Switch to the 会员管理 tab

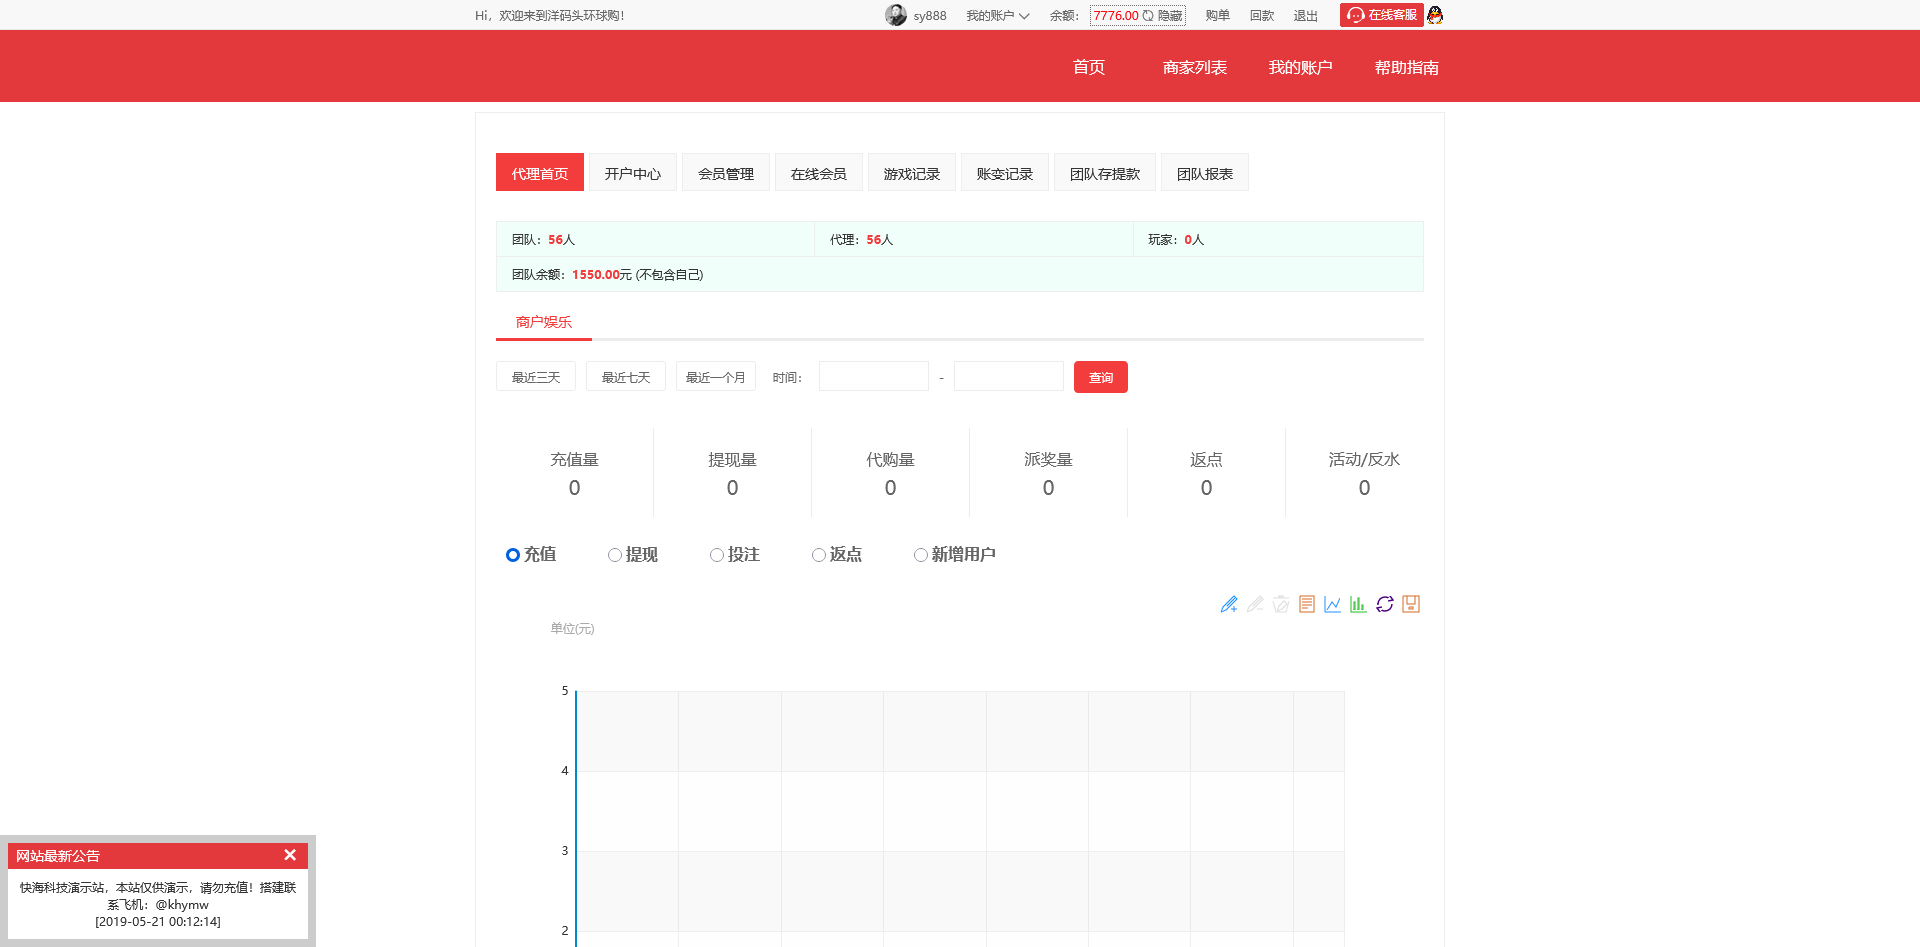coord(725,172)
